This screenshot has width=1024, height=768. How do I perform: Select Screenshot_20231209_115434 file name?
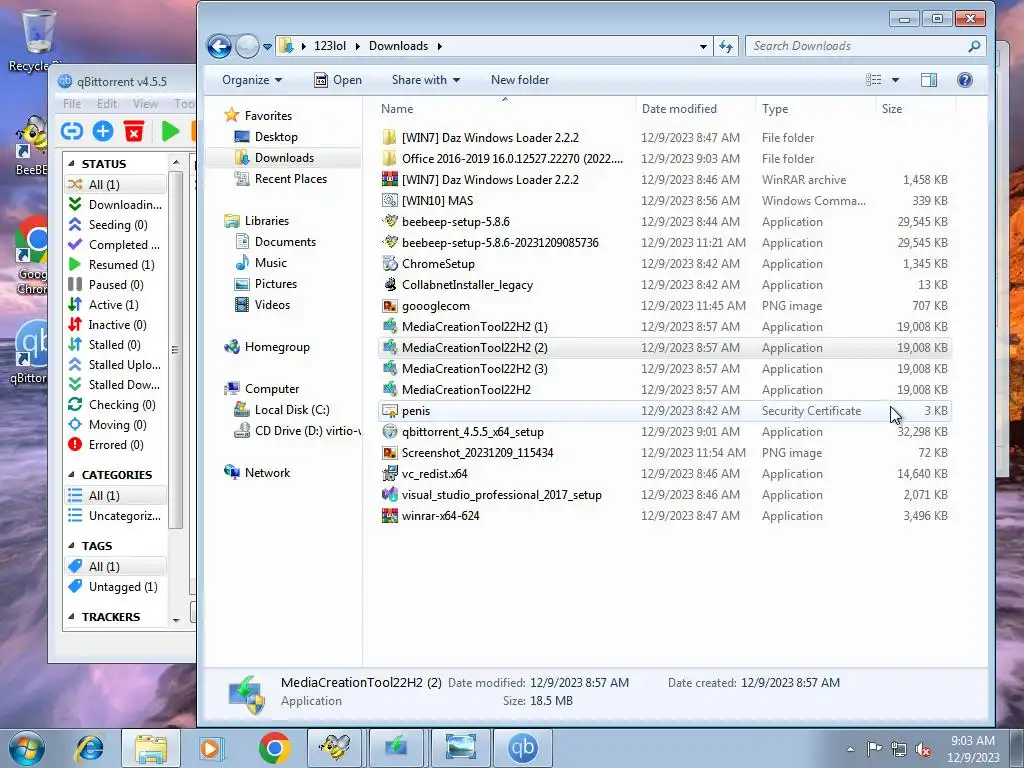point(477,453)
